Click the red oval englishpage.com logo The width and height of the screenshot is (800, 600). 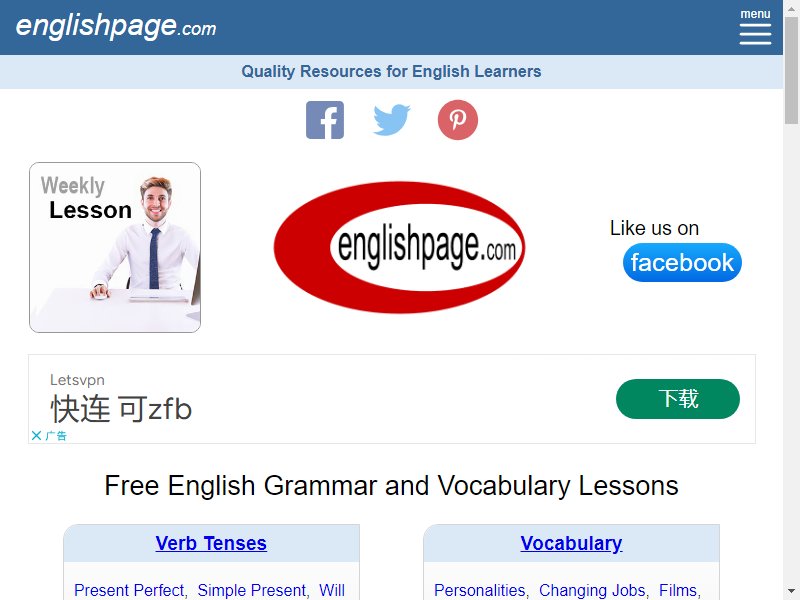coord(399,247)
